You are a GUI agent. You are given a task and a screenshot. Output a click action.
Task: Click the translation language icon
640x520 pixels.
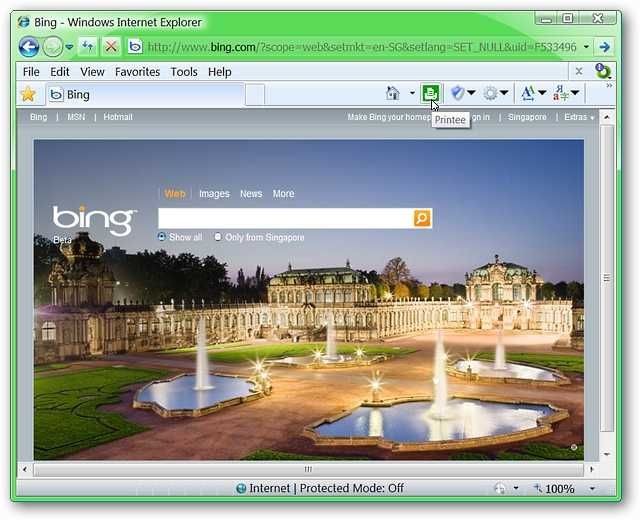tap(561, 93)
